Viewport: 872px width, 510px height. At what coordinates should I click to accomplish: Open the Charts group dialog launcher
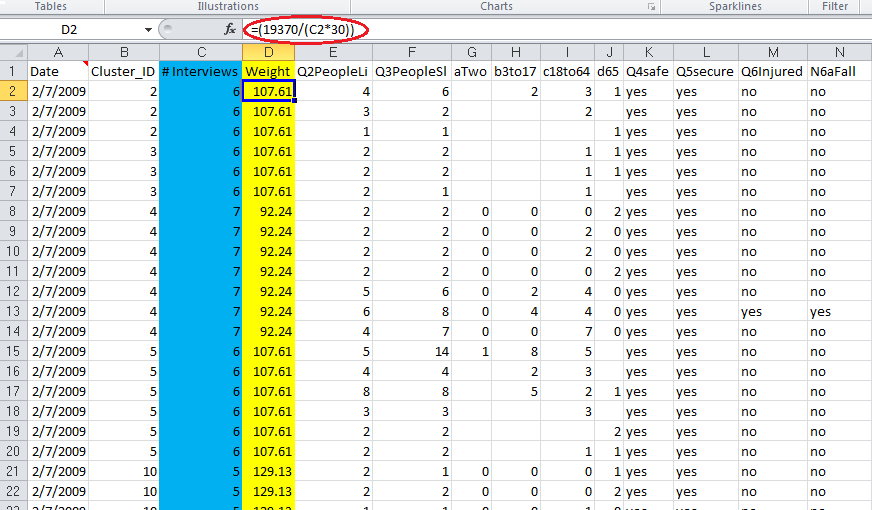(652, 7)
